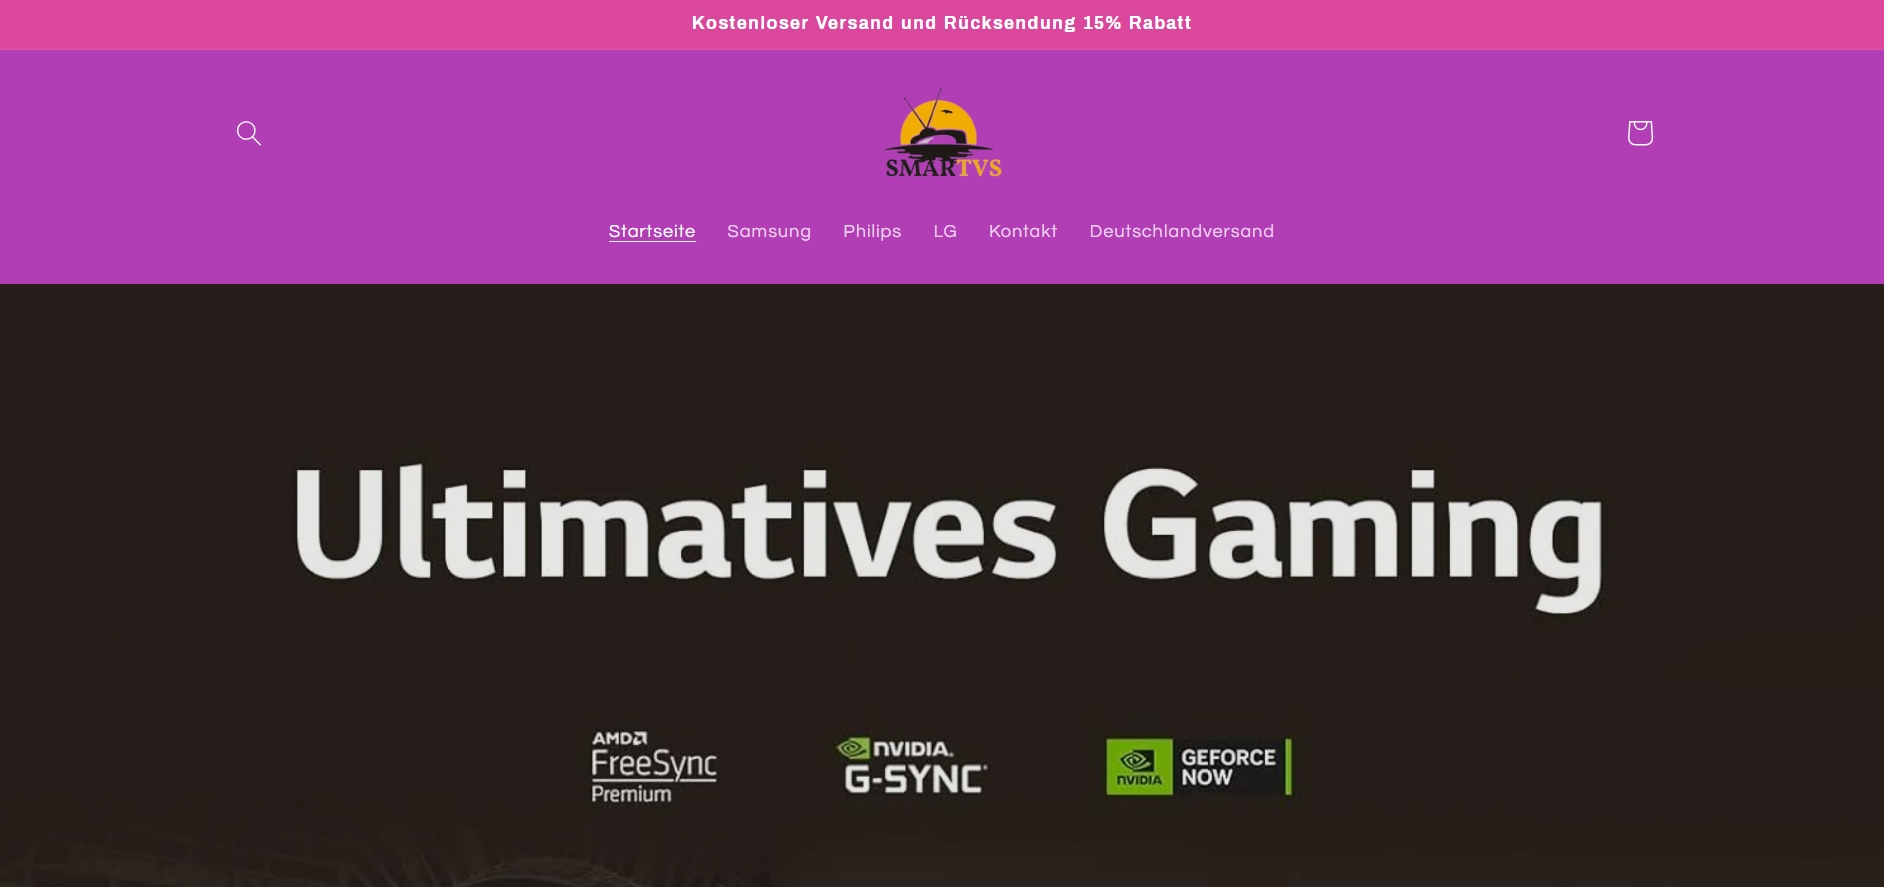Open the shopping cart icon
The height and width of the screenshot is (887, 1884).
click(1639, 133)
